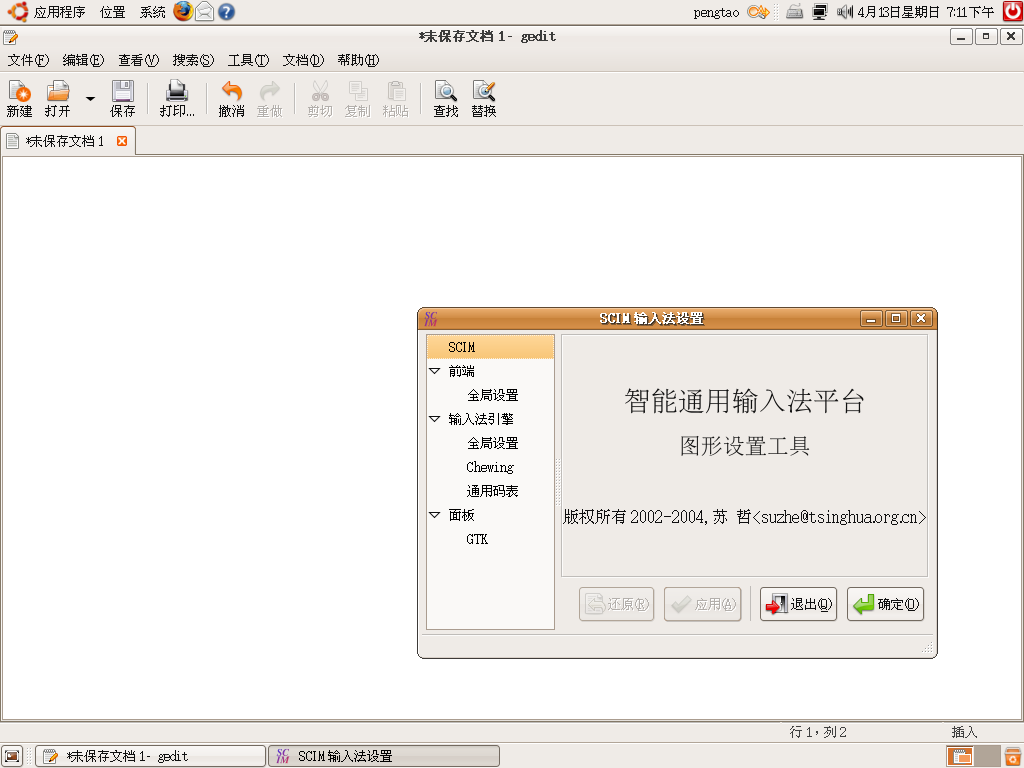The width and height of the screenshot is (1024, 768).
Task: Collapse the 面板 tree section
Action: click(434, 515)
